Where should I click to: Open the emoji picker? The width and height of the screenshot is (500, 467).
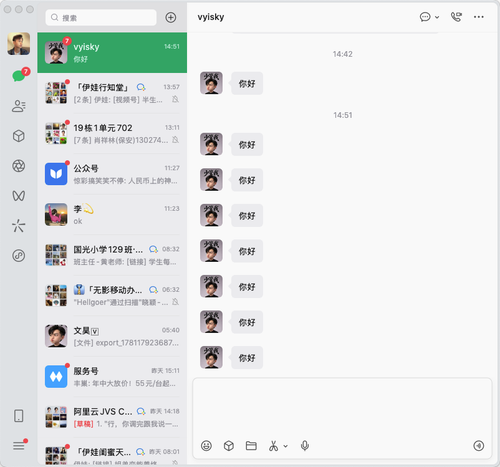tap(206, 446)
